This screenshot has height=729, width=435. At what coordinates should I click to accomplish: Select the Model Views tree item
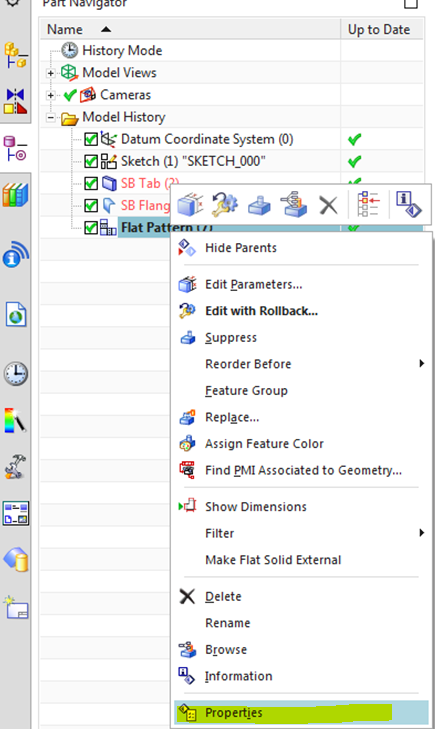pos(119,73)
